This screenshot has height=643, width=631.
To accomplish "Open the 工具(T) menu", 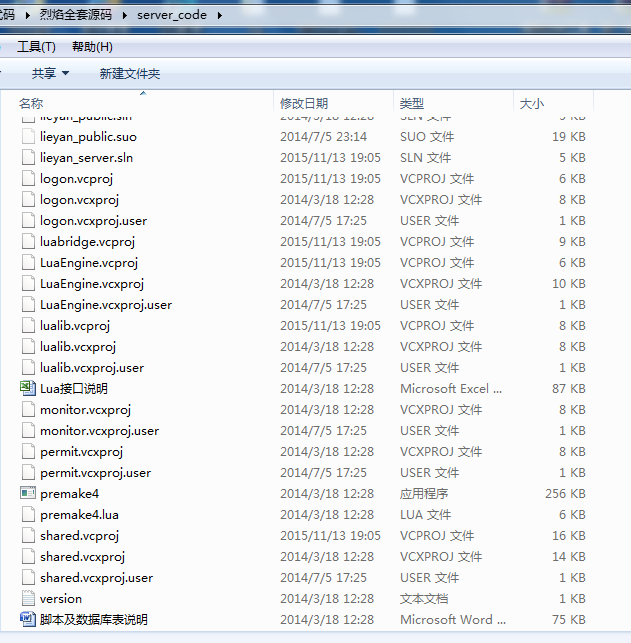I will point(36,47).
